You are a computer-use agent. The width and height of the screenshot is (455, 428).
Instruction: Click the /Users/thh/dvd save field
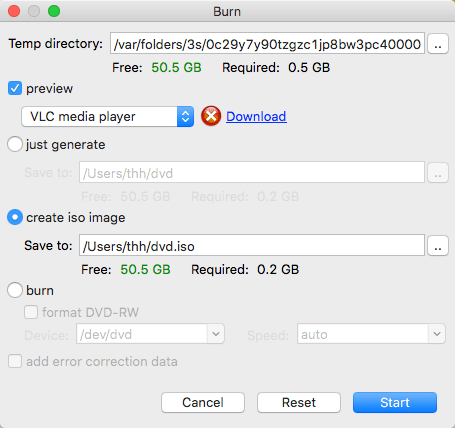pos(252,172)
